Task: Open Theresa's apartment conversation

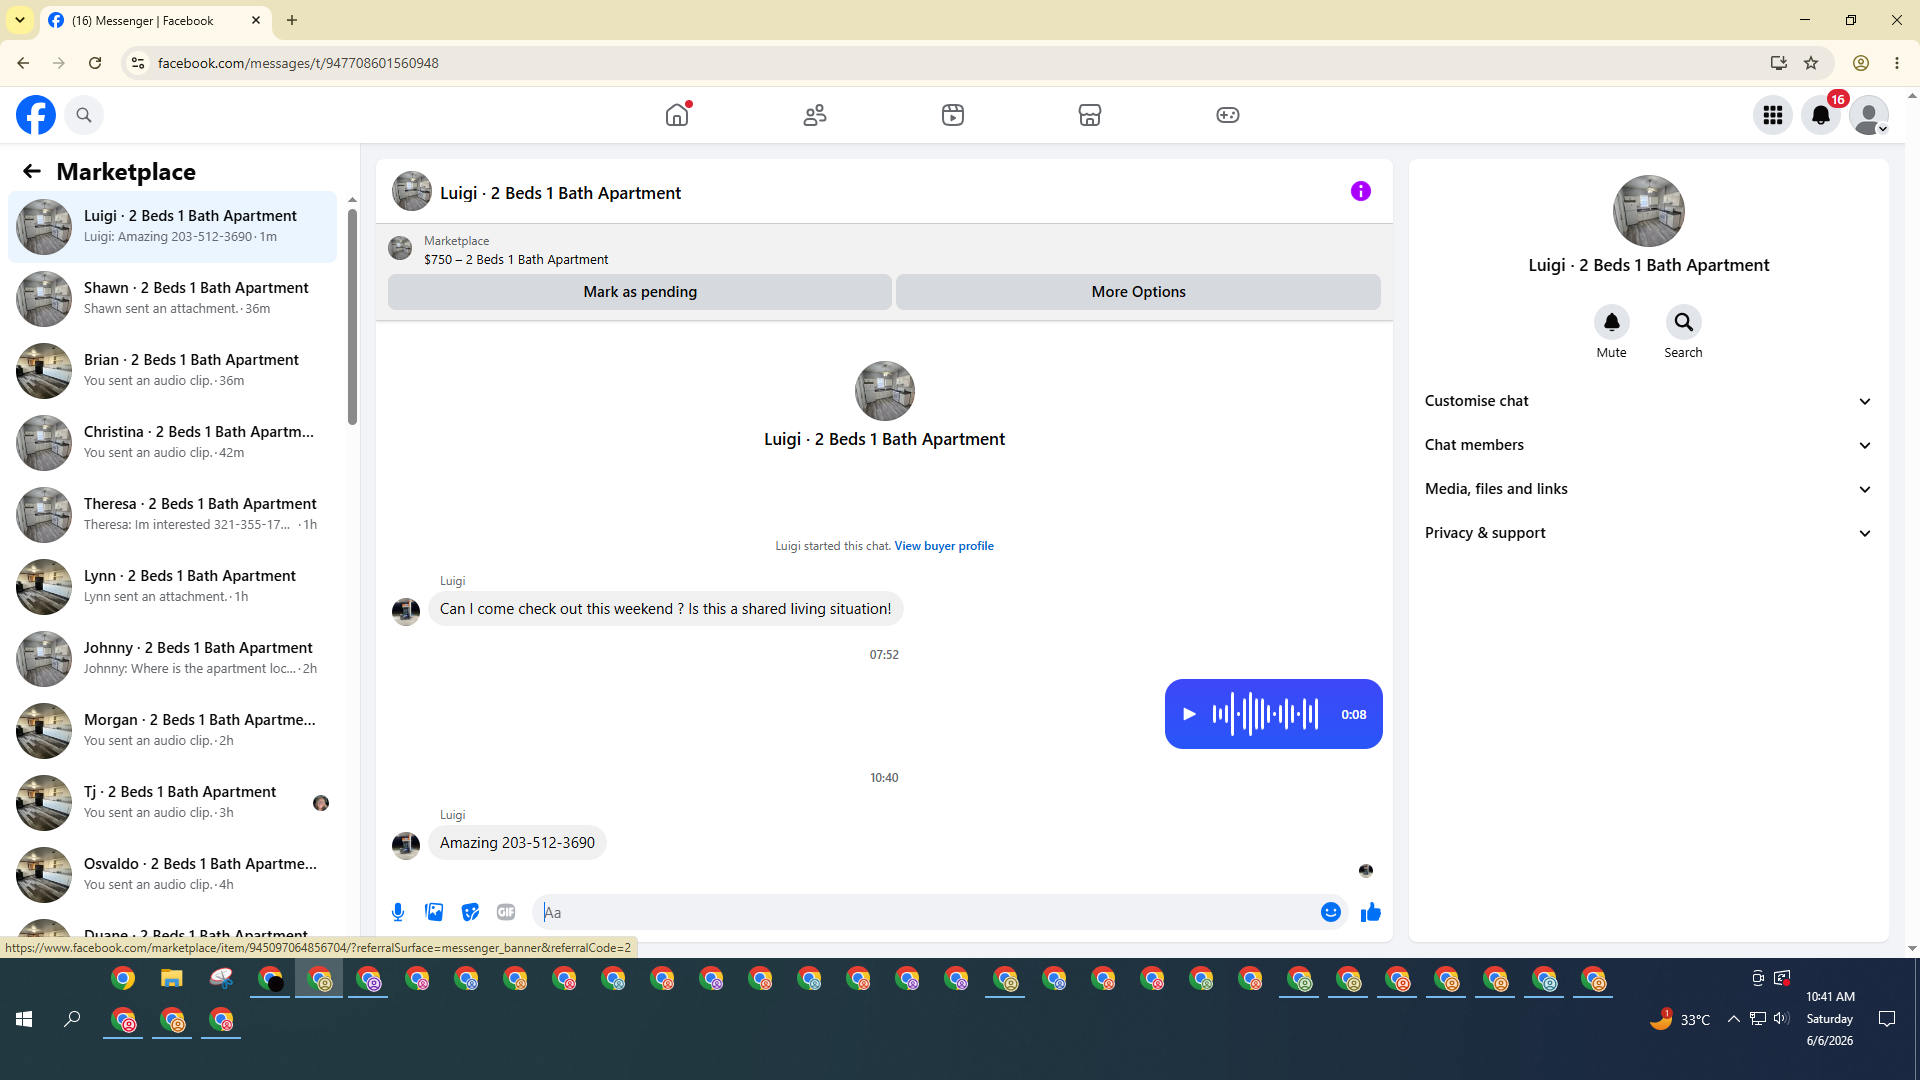Action: pyautogui.click(x=173, y=514)
